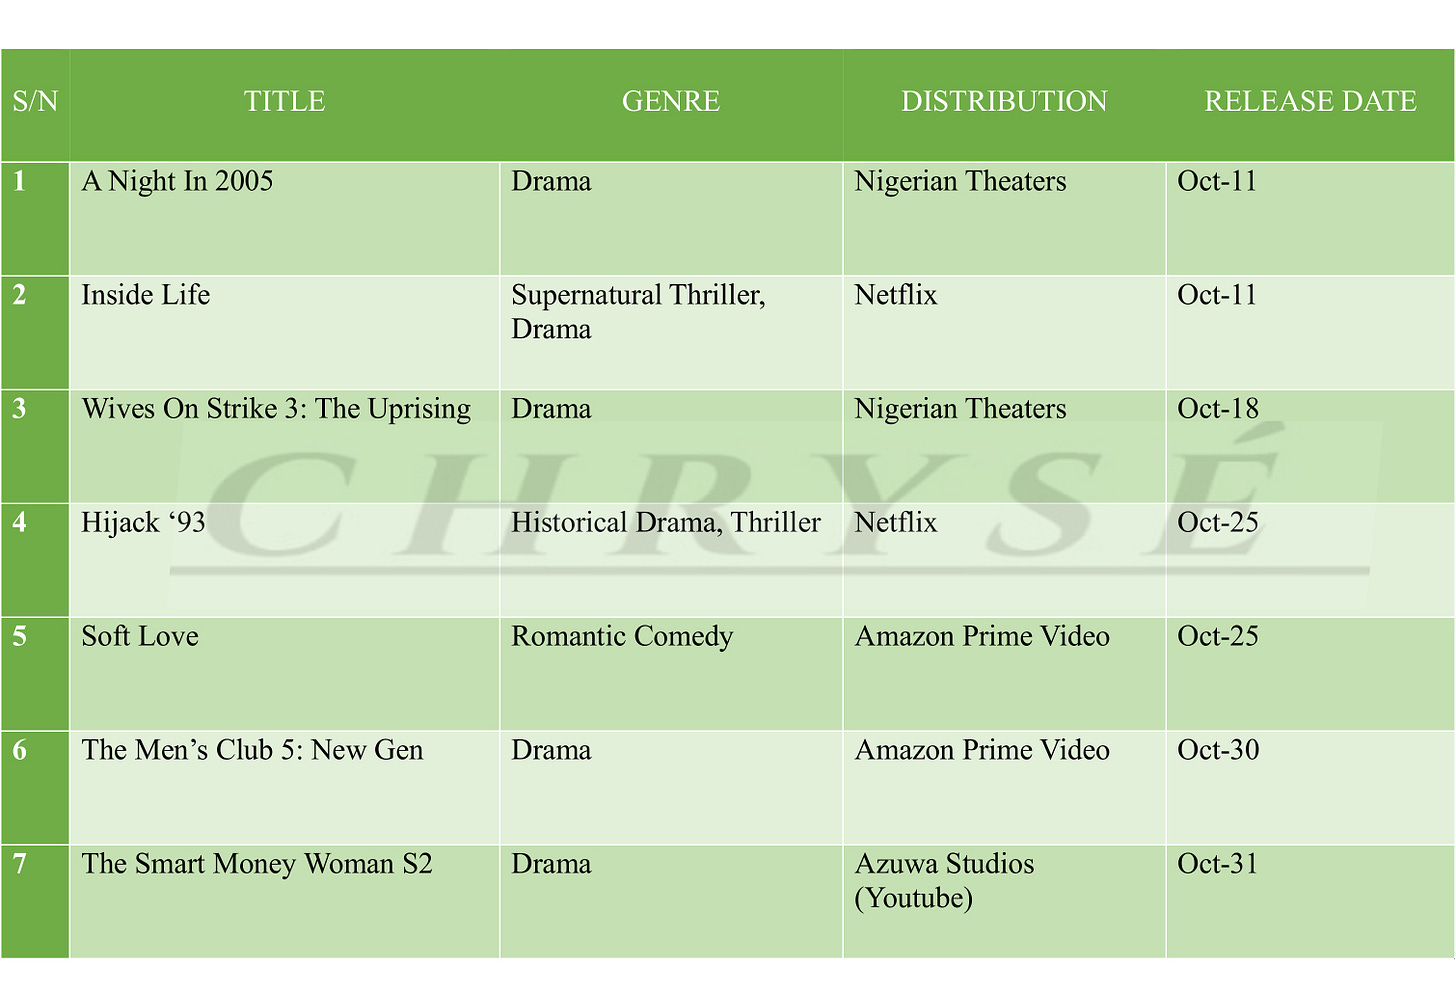Click genre 'Historical Drama, Thriller'

click(x=666, y=523)
